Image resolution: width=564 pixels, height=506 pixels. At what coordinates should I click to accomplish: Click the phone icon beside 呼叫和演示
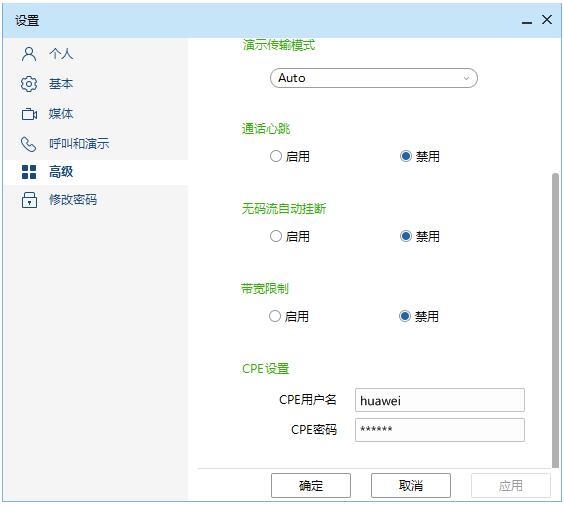pos(28,144)
